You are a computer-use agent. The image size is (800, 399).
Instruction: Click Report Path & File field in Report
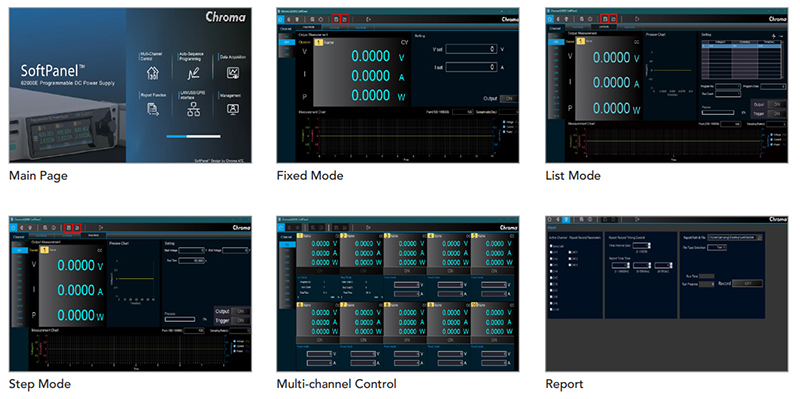(732, 237)
